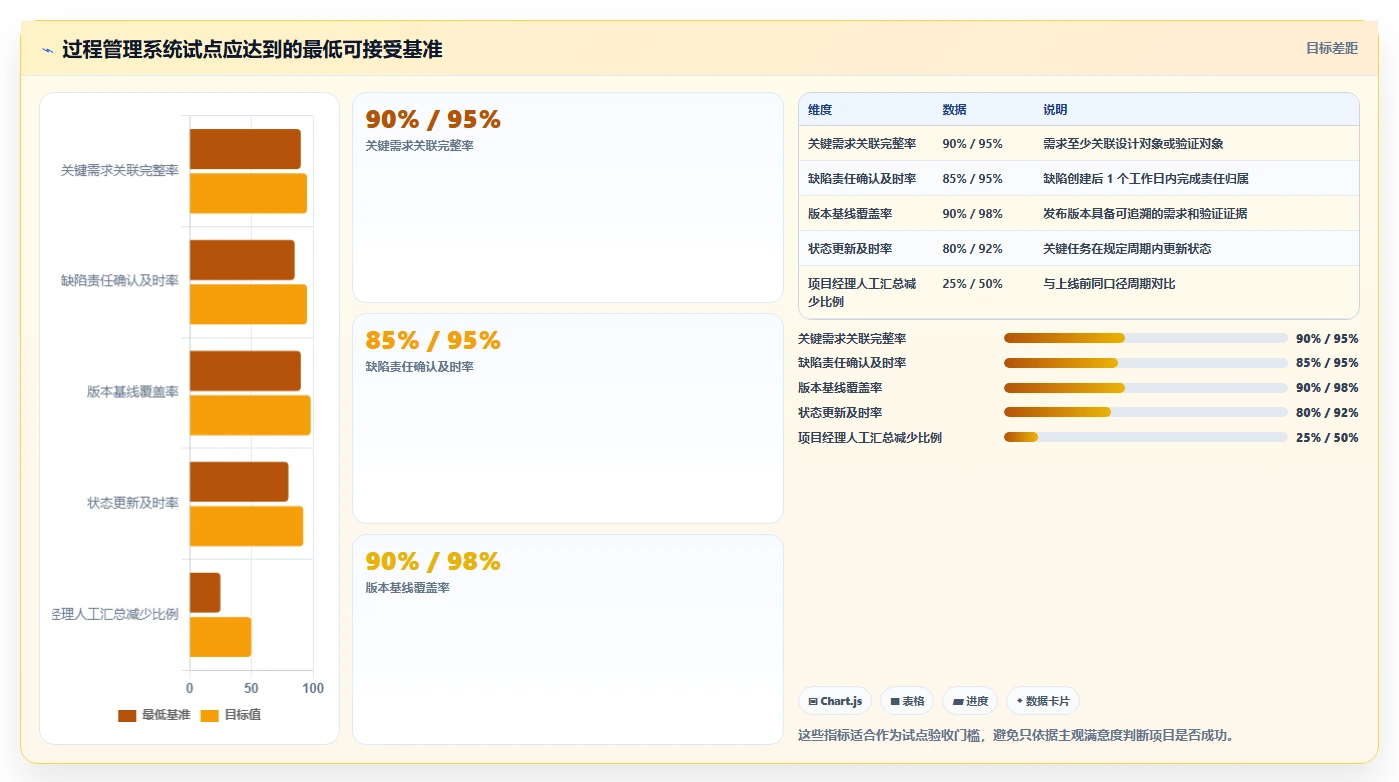
Task: Click the page title 过程管理系统试点应达到的最低可接受基准
Action: pyautogui.click(x=252, y=49)
